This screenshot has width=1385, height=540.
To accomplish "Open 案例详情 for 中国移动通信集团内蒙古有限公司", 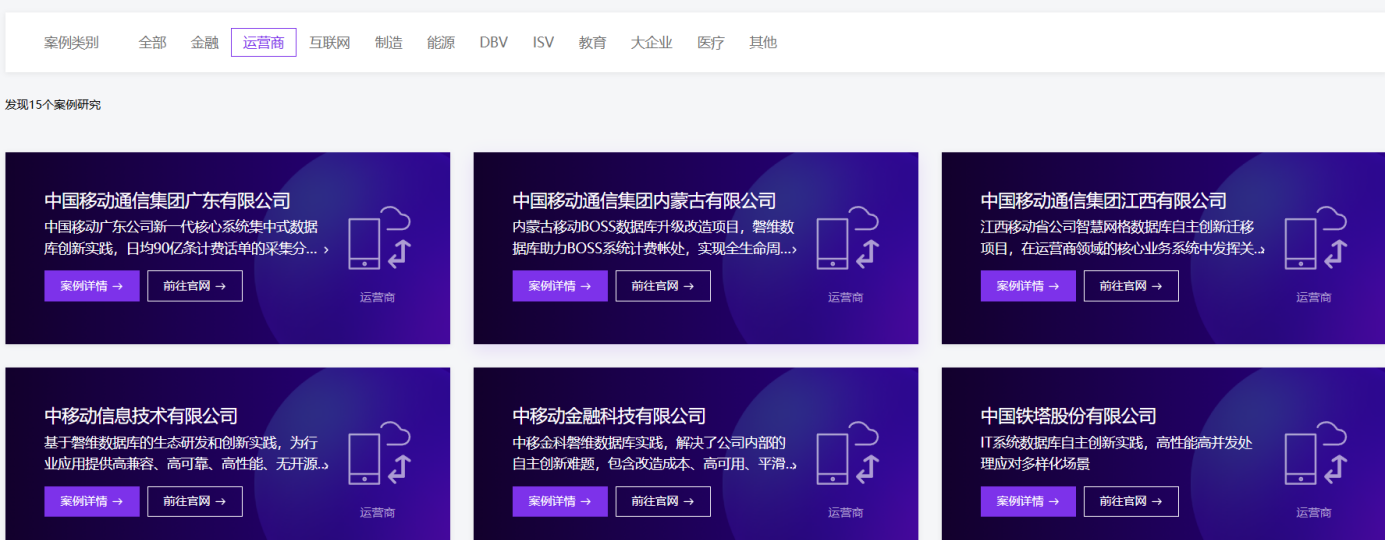I will tap(560, 286).
